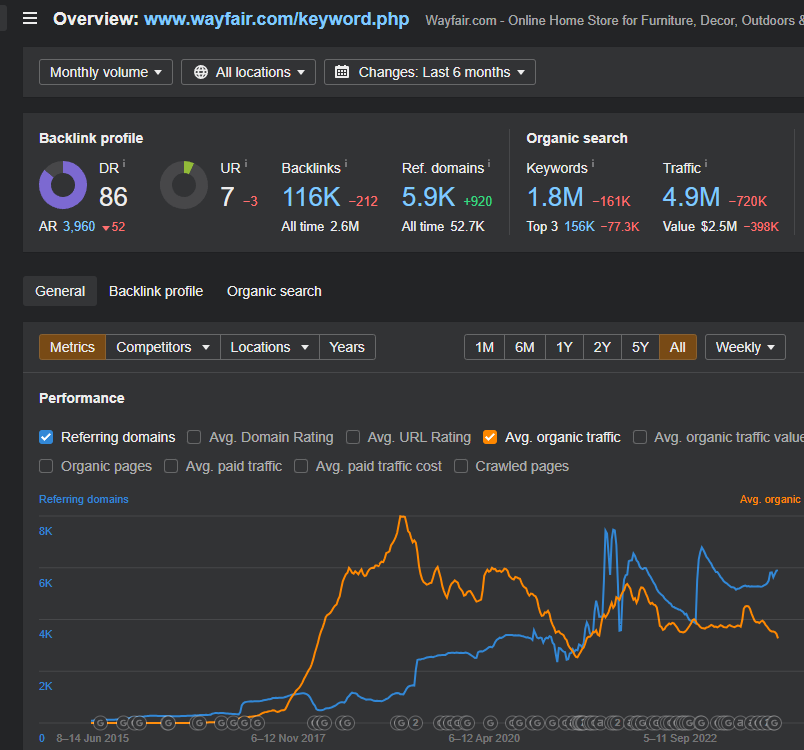This screenshot has height=750, width=804.
Task: Click Traffic value 4.9M
Action: point(691,197)
